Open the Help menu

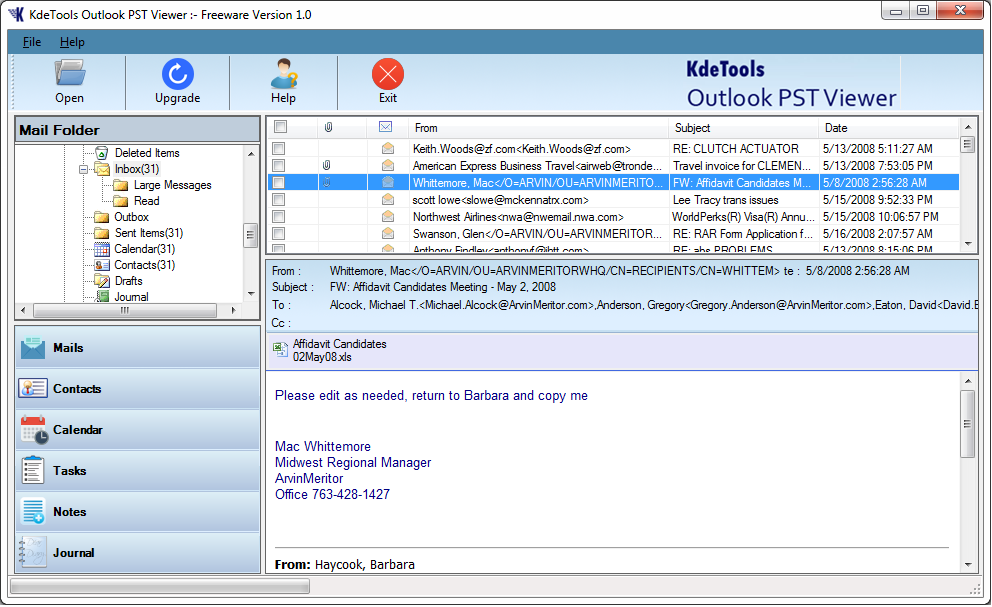pyautogui.click(x=72, y=42)
